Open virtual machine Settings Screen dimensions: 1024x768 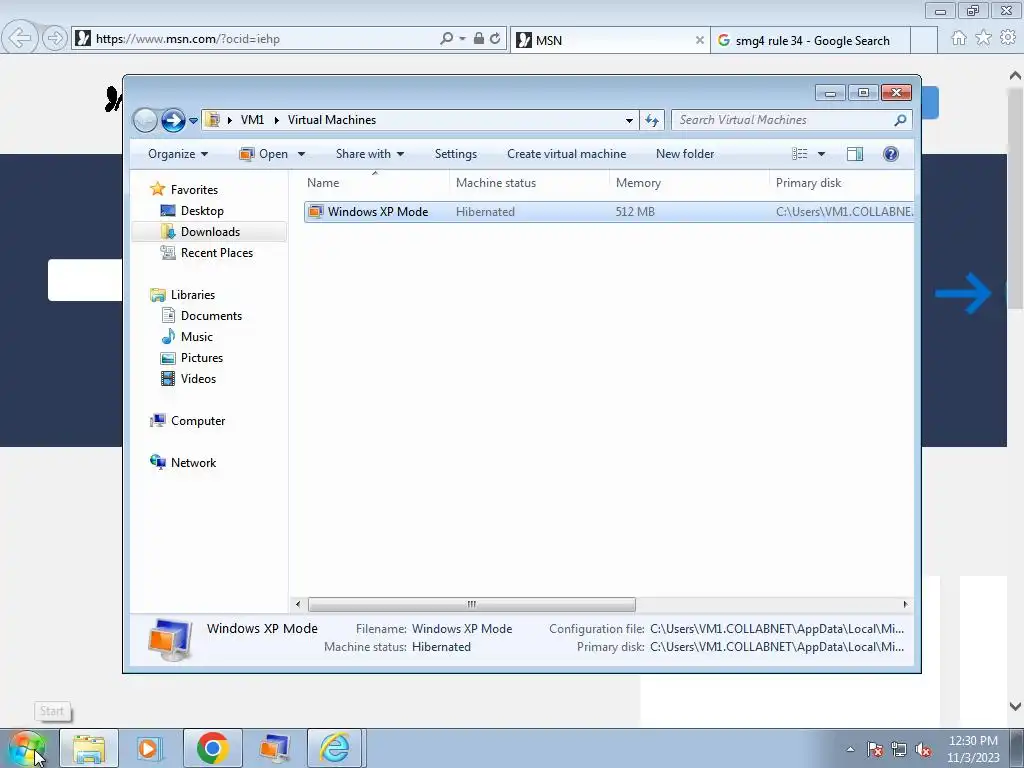tap(456, 154)
